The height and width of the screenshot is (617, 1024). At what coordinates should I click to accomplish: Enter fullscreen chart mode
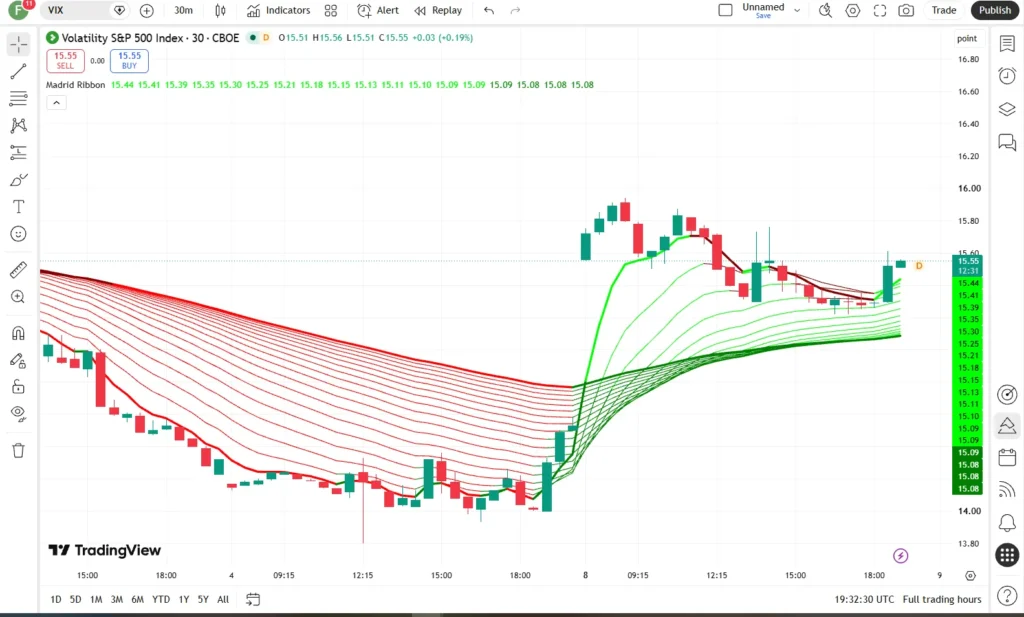point(880,10)
